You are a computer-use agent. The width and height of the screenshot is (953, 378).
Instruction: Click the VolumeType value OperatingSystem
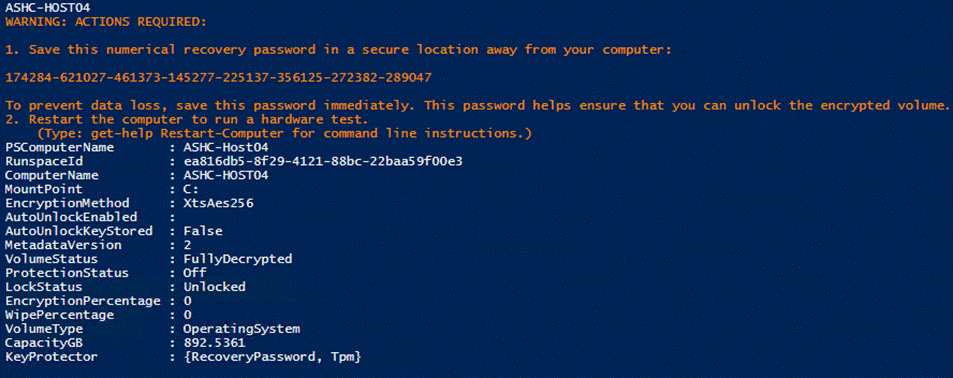pyautogui.click(x=241, y=329)
